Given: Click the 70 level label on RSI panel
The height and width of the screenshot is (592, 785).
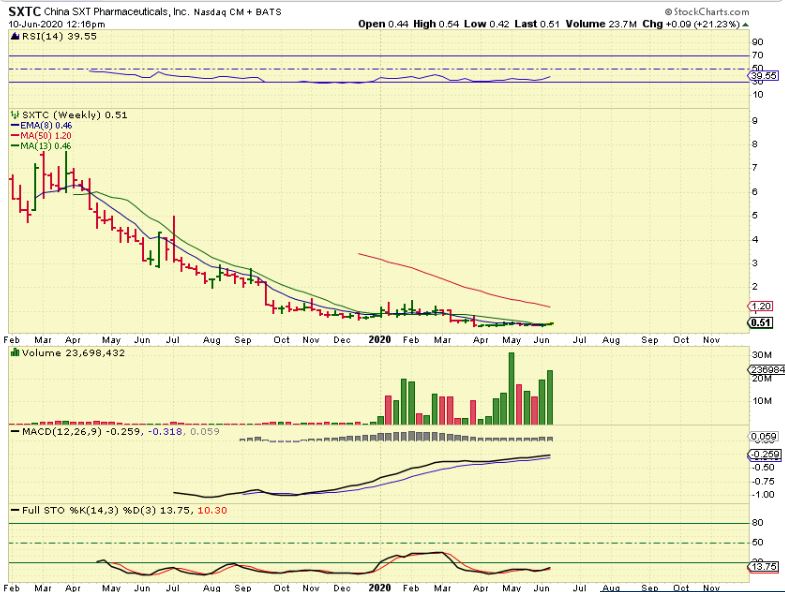Looking at the screenshot, I should point(757,55).
